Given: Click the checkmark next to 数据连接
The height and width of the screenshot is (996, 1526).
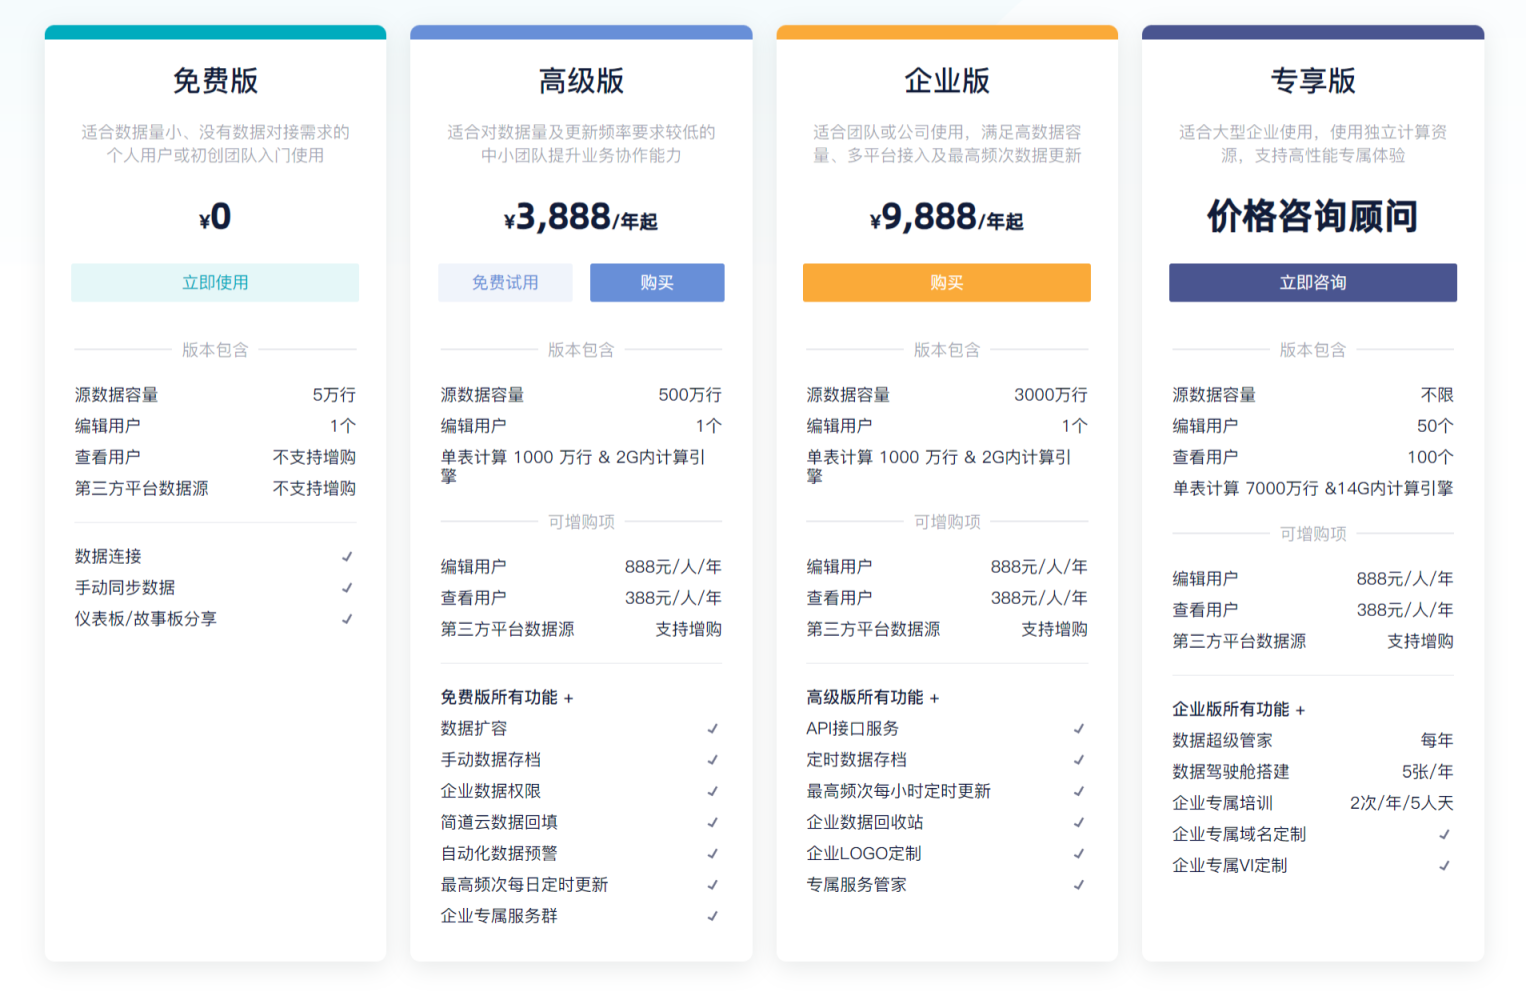Looking at the screenshot, I should pyautogui.click(x=347, y=557).
